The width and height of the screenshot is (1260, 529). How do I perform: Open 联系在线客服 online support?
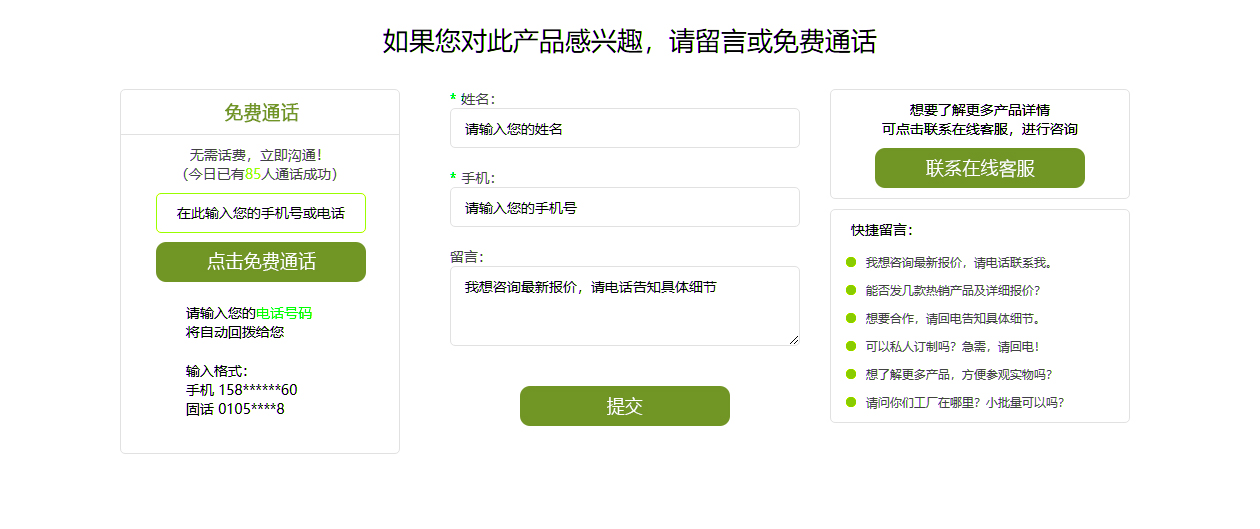[979, 168]
